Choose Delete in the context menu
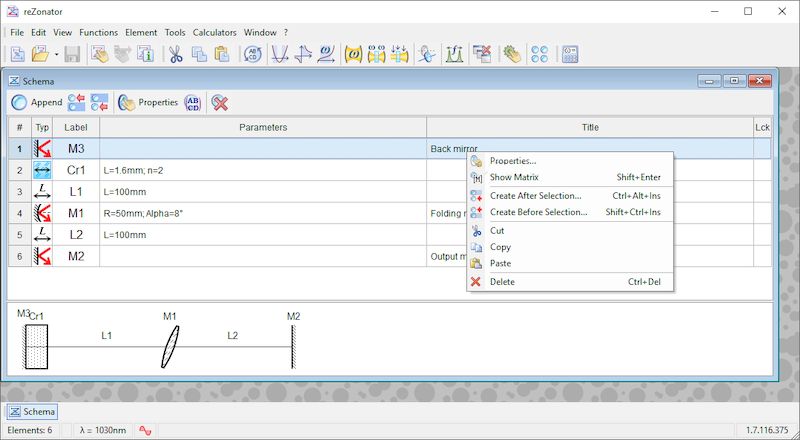 pos(502,282)
